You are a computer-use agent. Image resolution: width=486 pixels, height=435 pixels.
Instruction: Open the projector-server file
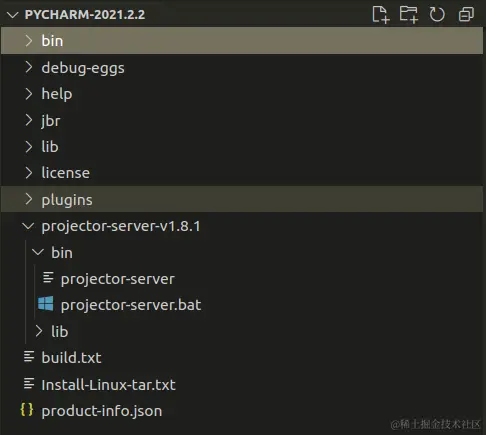point(118,279)
